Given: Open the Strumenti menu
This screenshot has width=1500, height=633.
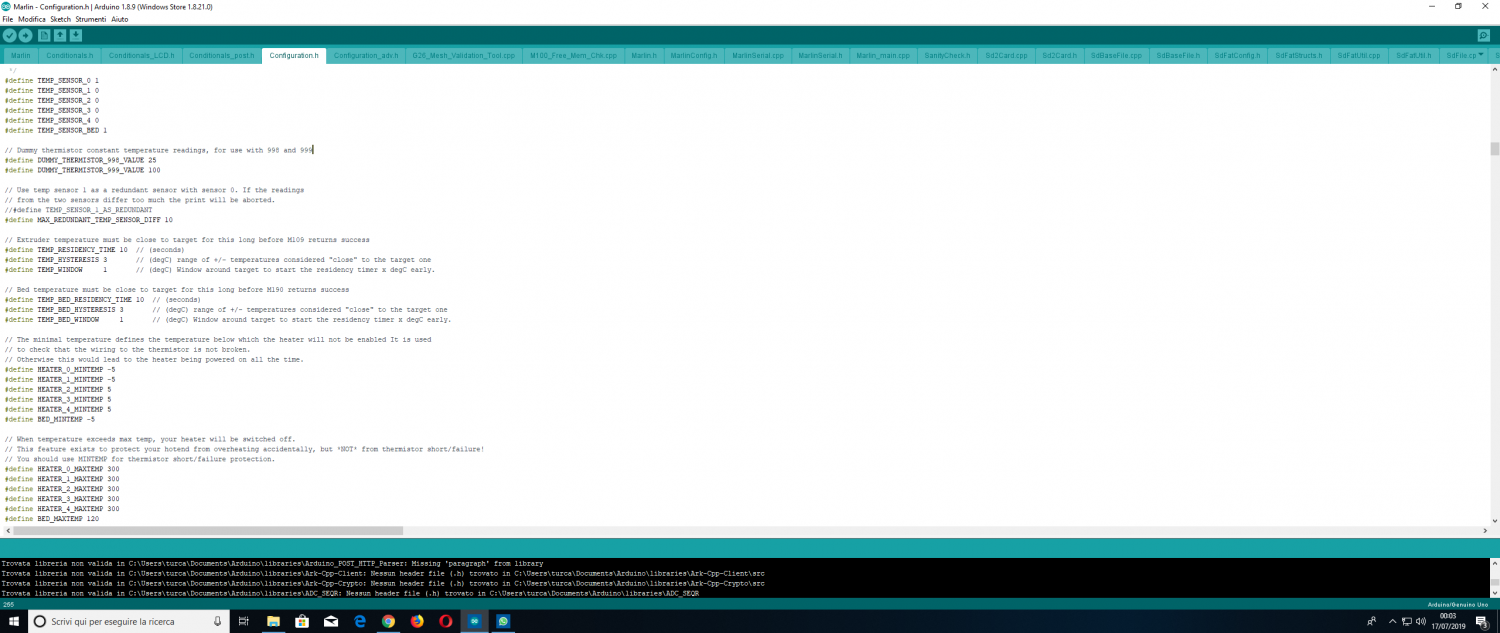Looking at the screenshot, I should [x=90, y=19].
